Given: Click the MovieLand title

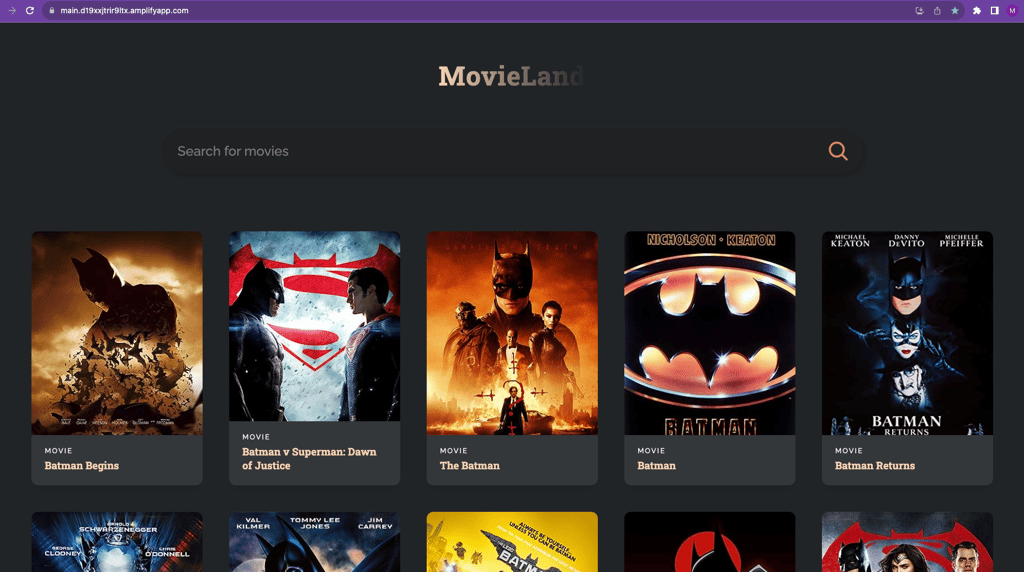Looking at the screenshot, I should point(511,76).
